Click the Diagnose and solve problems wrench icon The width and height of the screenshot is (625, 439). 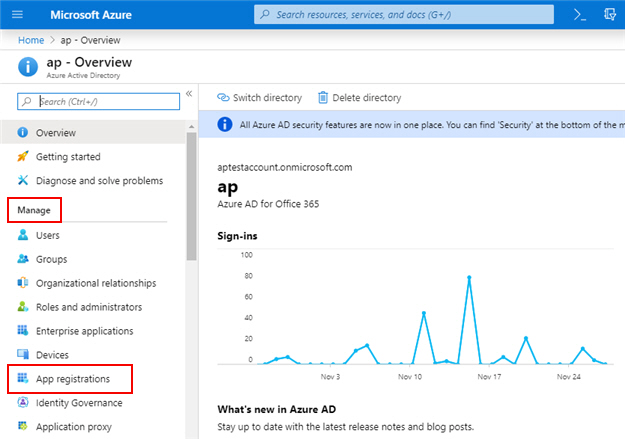click(23, 180)
